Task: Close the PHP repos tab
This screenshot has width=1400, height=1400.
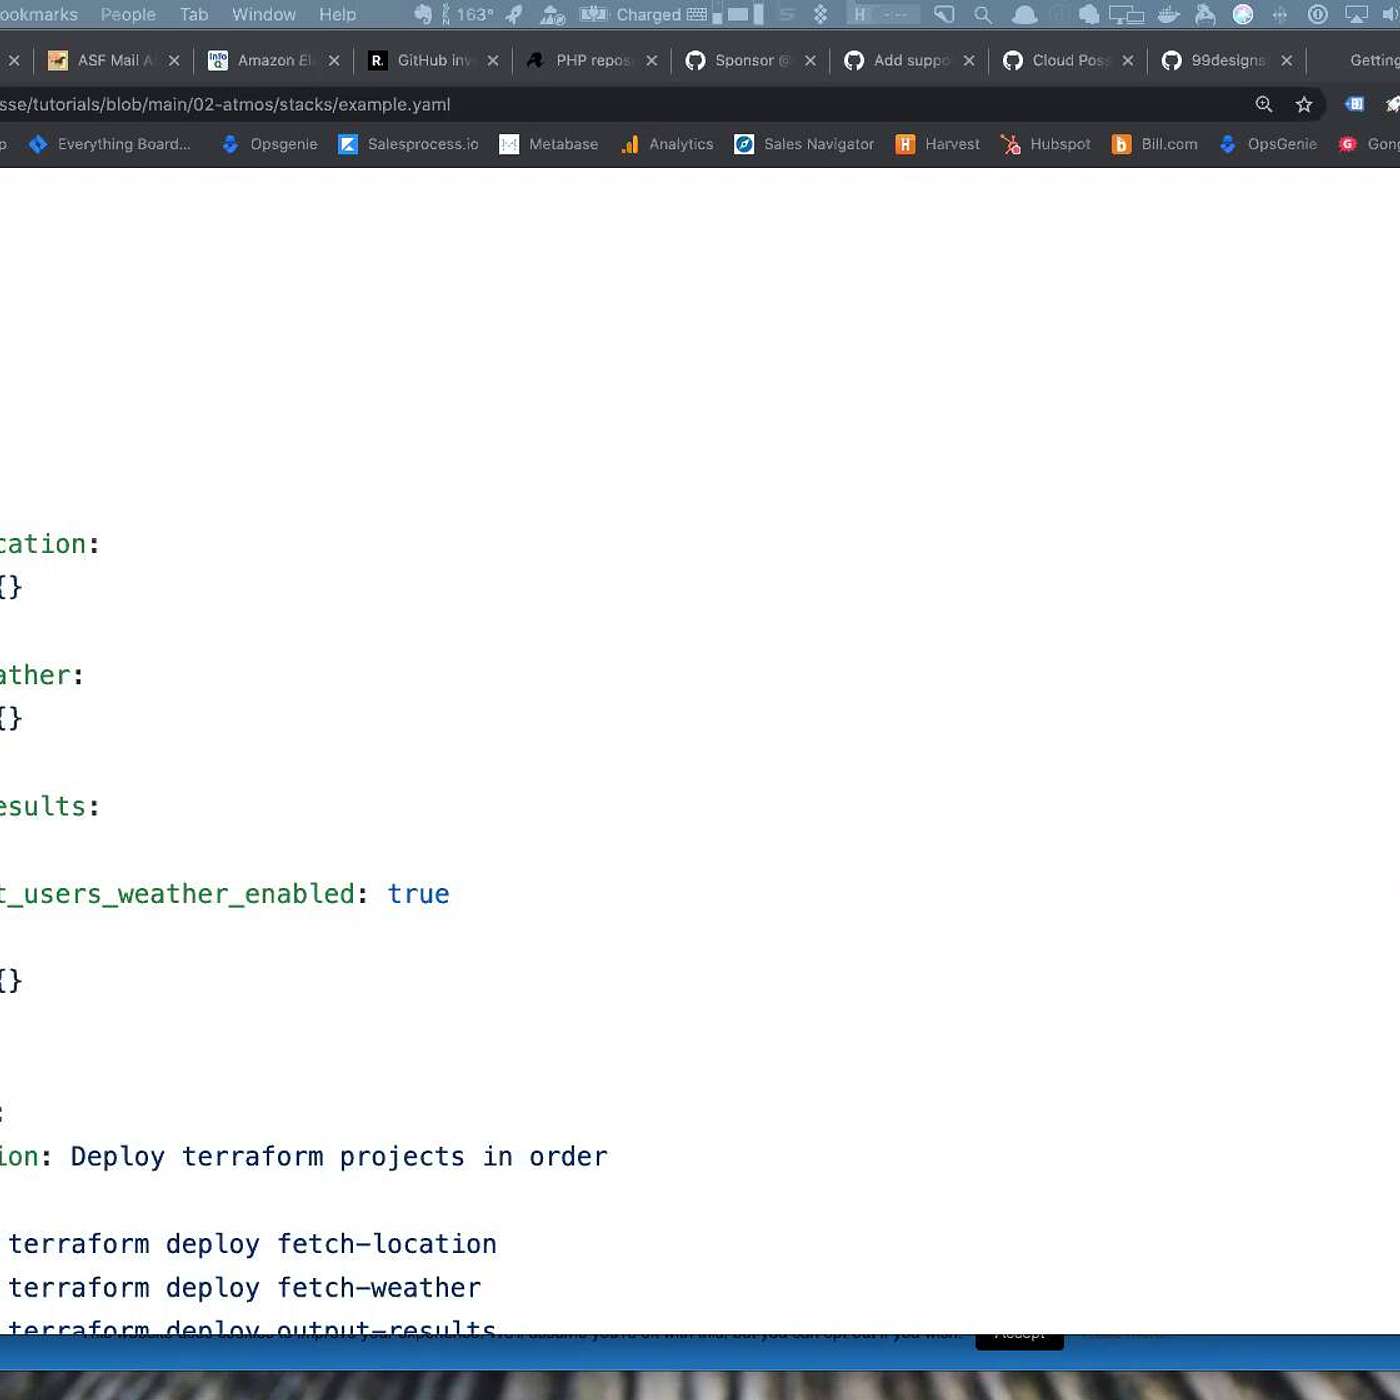Action: 652,61
